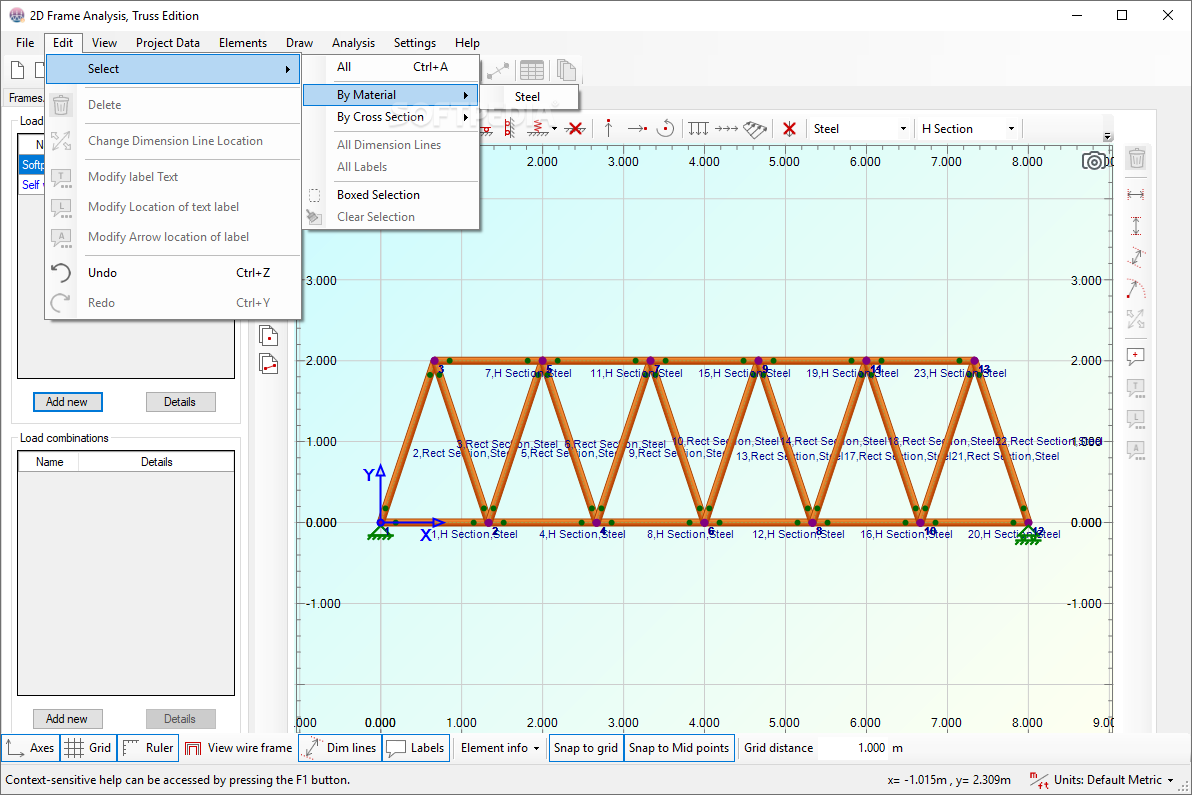Click the Details column header in Load combinations

[x=156, y=462]
